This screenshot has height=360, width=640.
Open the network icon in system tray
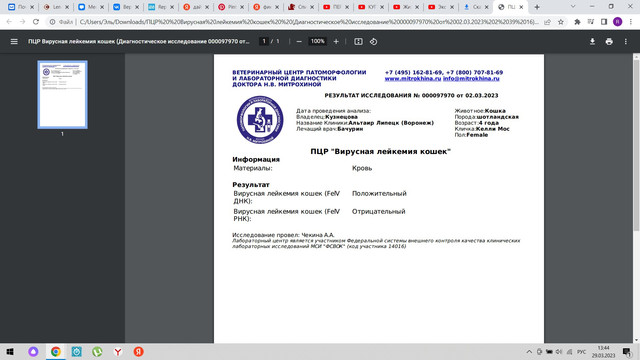pos(569,351)
